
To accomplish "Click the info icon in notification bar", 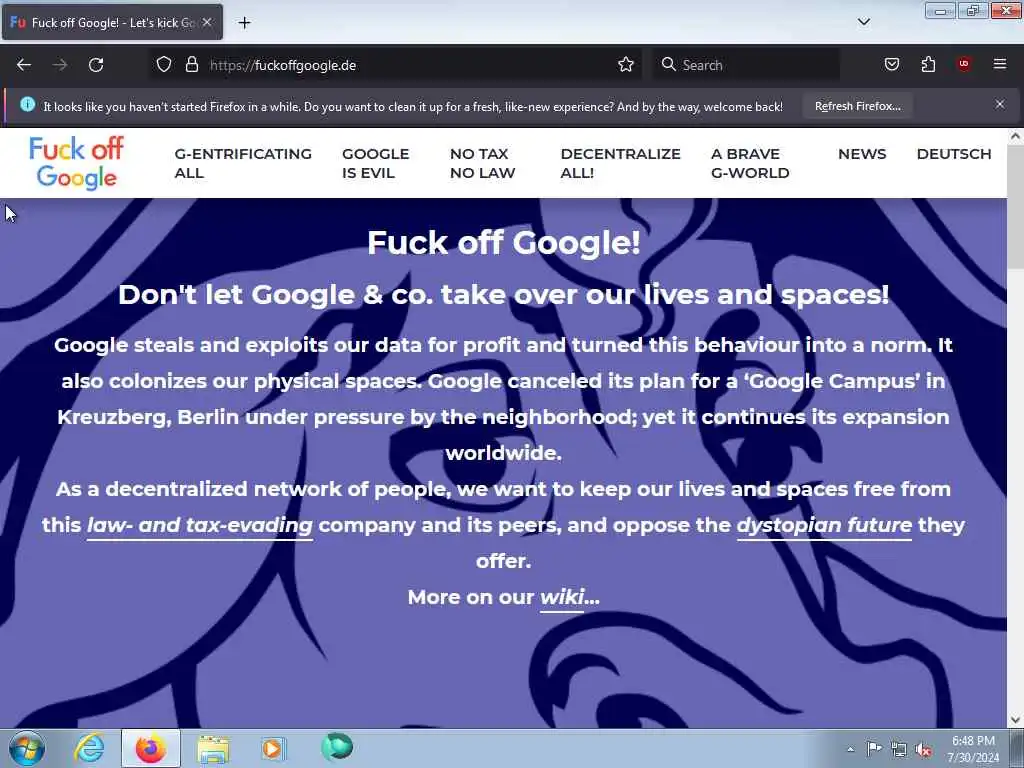I will (x=27, y=104).
